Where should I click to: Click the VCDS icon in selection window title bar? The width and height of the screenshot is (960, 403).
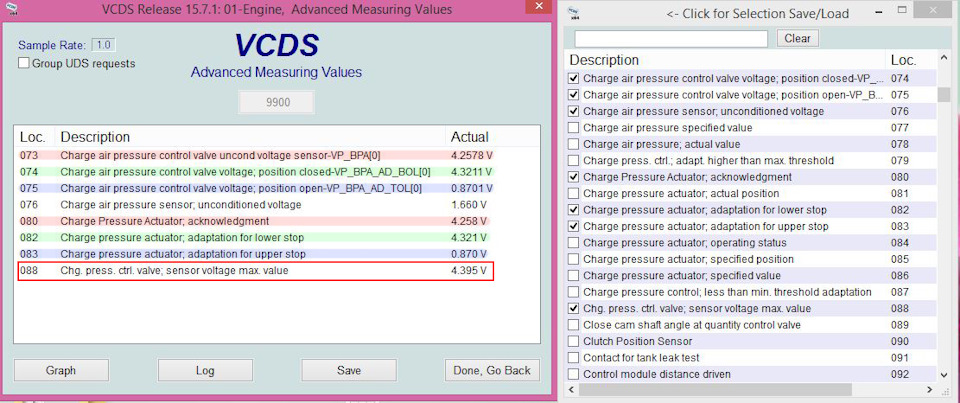coord(574,13)
